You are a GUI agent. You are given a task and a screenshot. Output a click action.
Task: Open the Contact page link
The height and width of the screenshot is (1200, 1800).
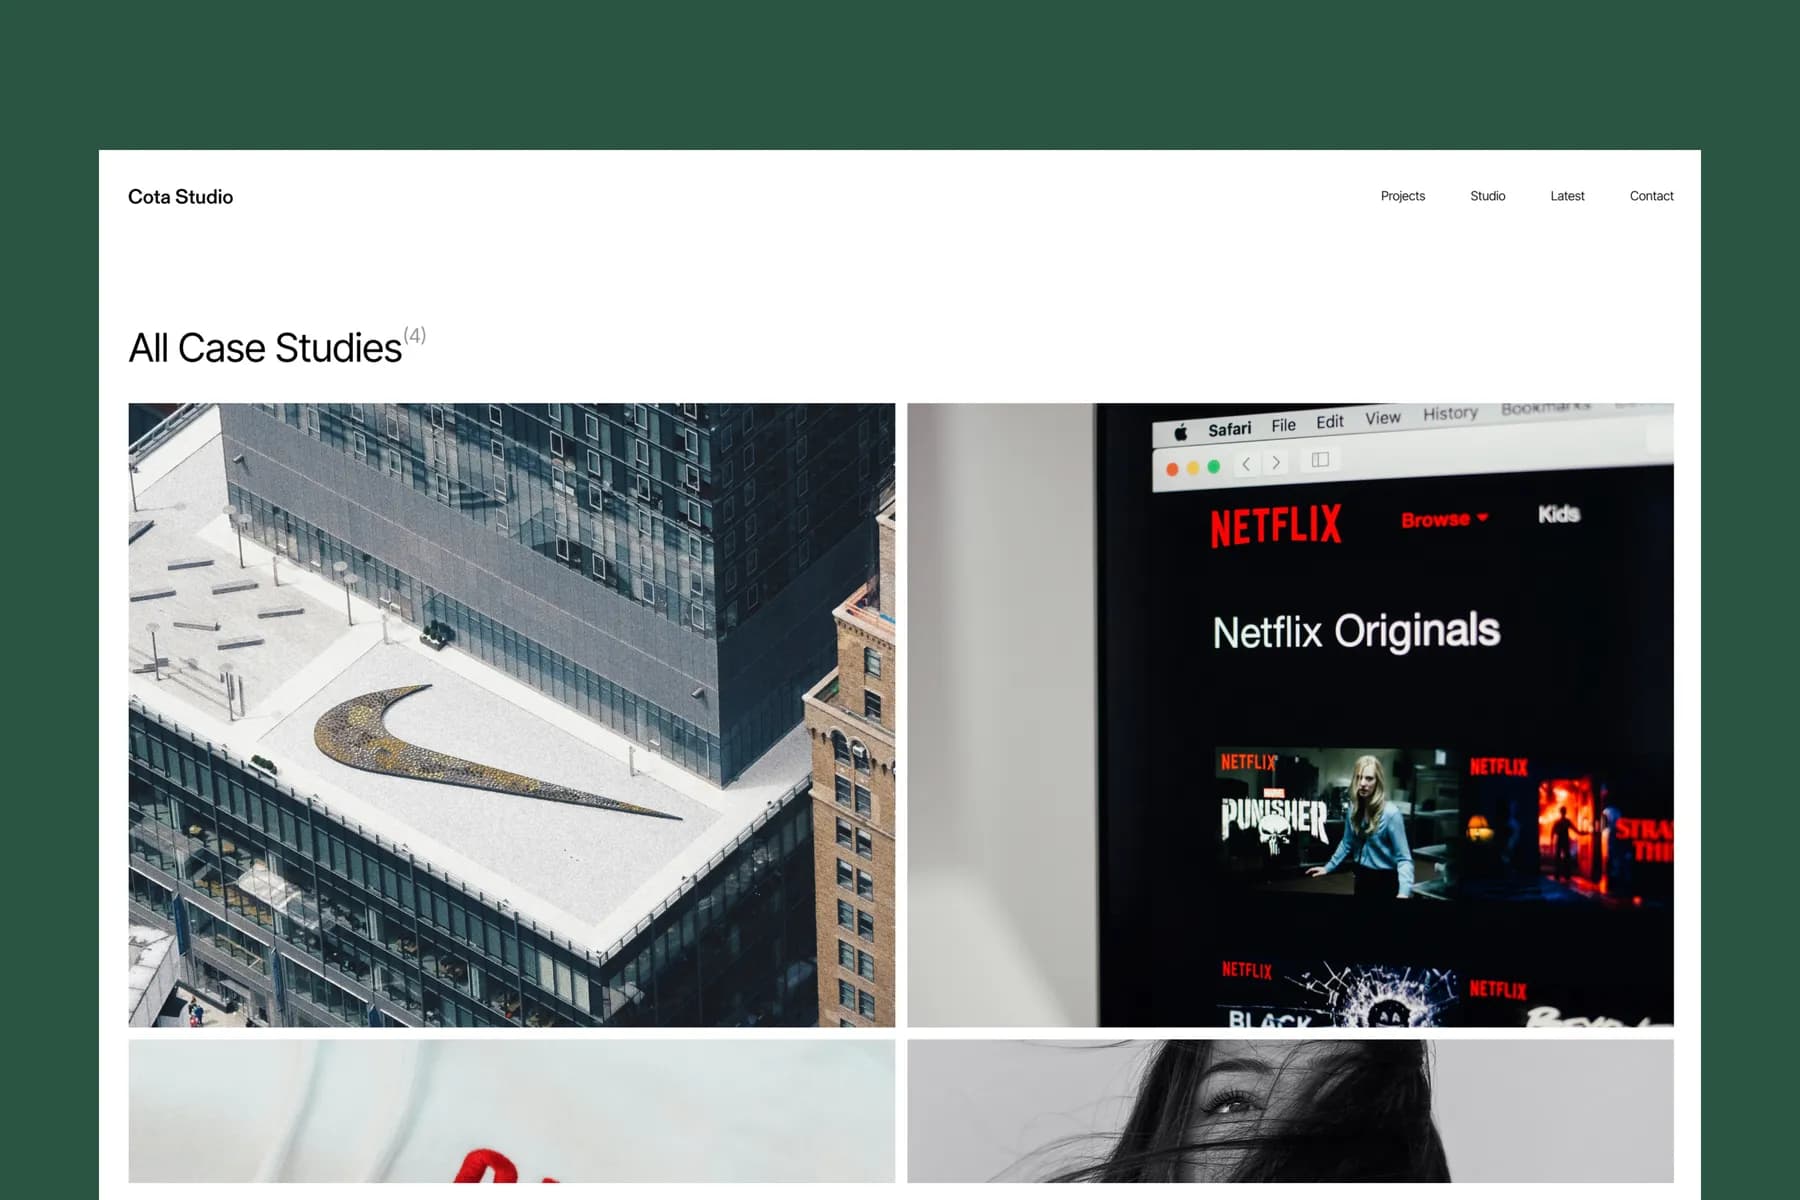point(1651,196)
